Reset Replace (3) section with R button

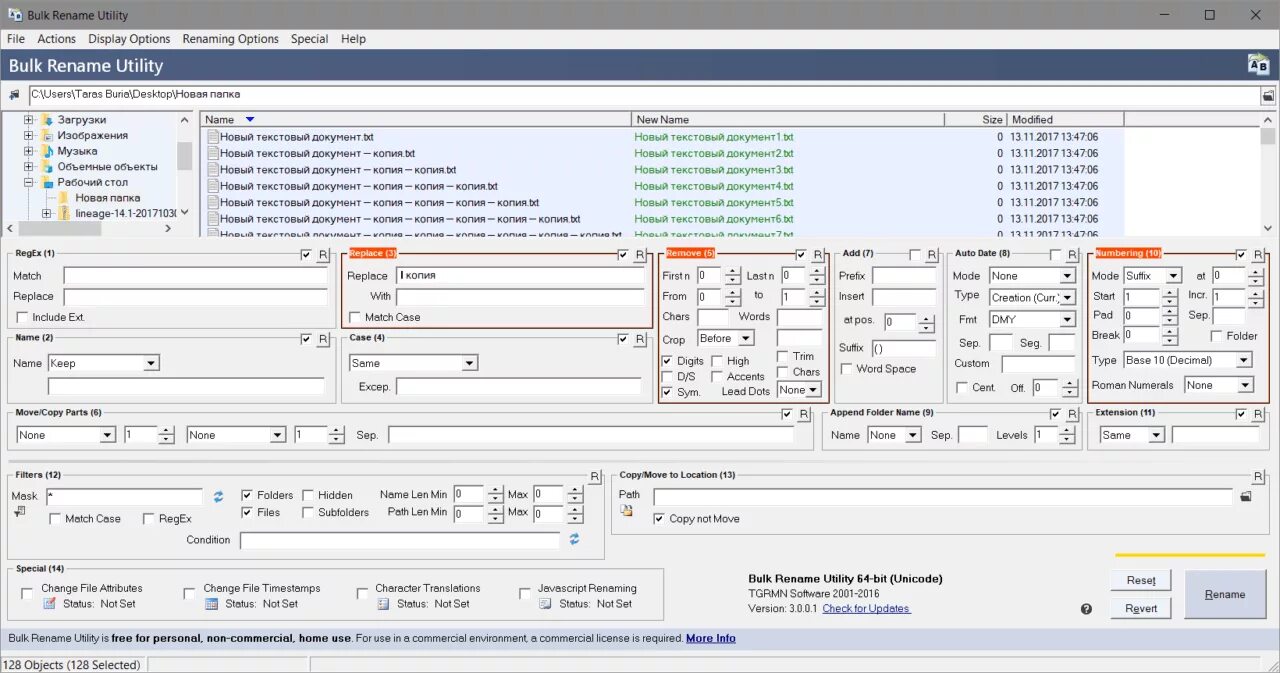tap(640, 255)
